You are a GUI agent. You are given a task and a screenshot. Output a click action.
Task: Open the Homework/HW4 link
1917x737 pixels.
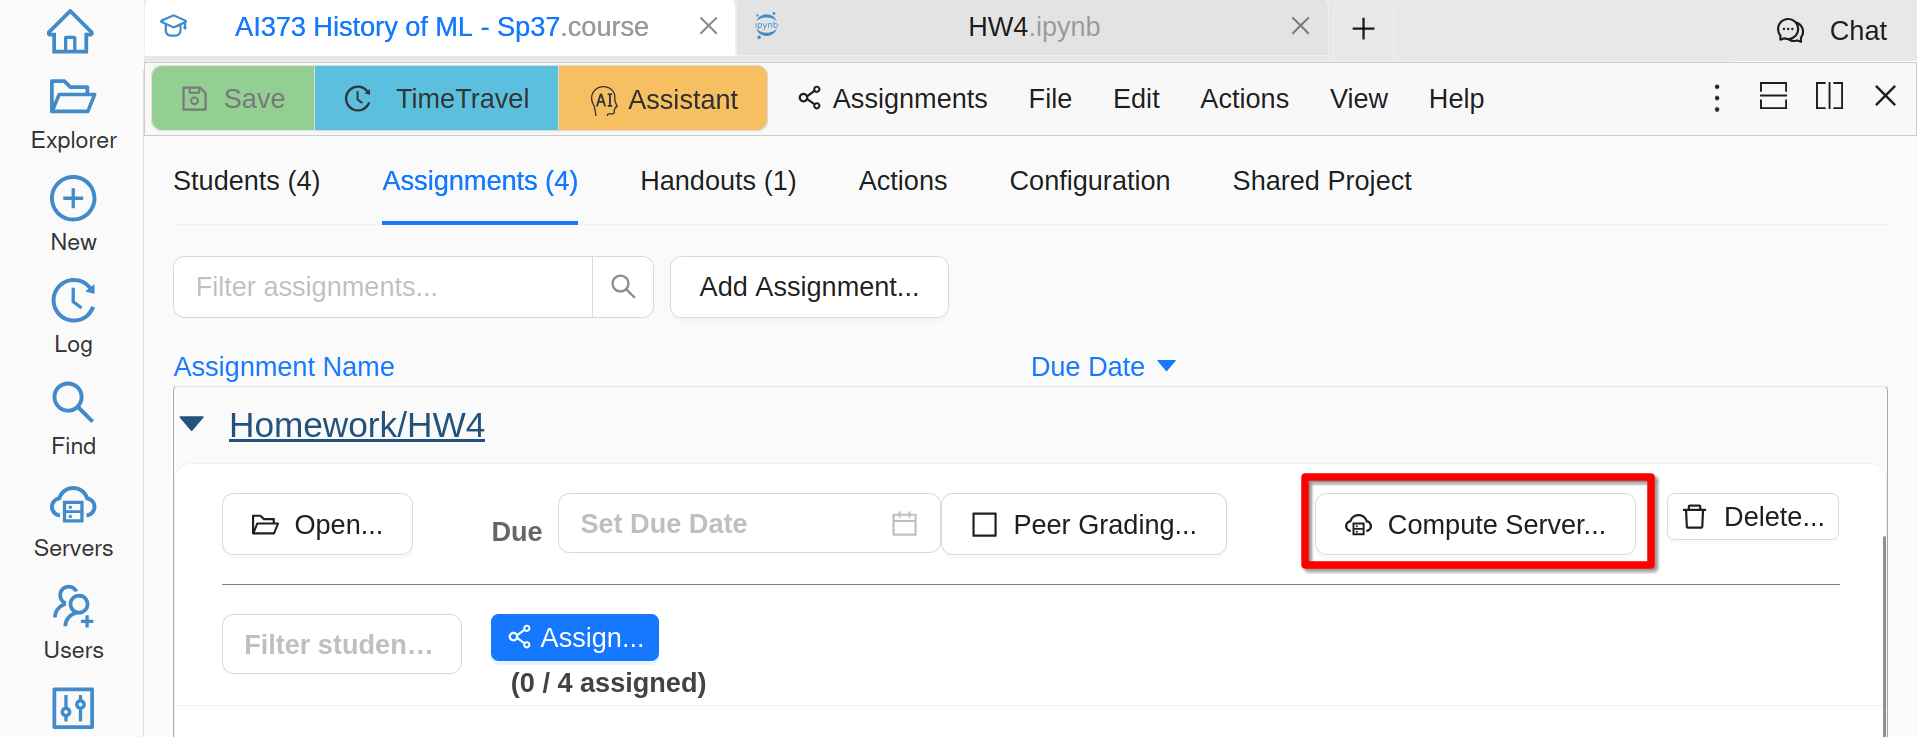(x=357, y=425)
